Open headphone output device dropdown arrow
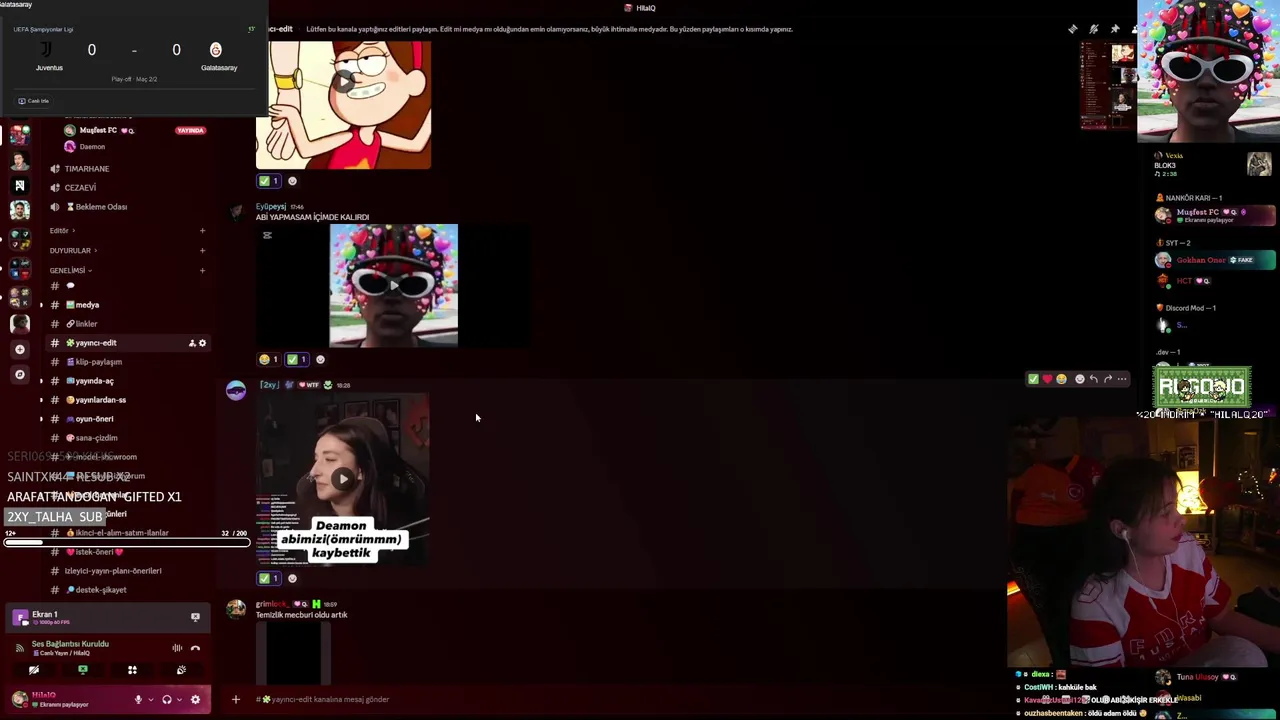Image resolution: width=1280 pixels, height=720 pixels. tap(178, 700)
